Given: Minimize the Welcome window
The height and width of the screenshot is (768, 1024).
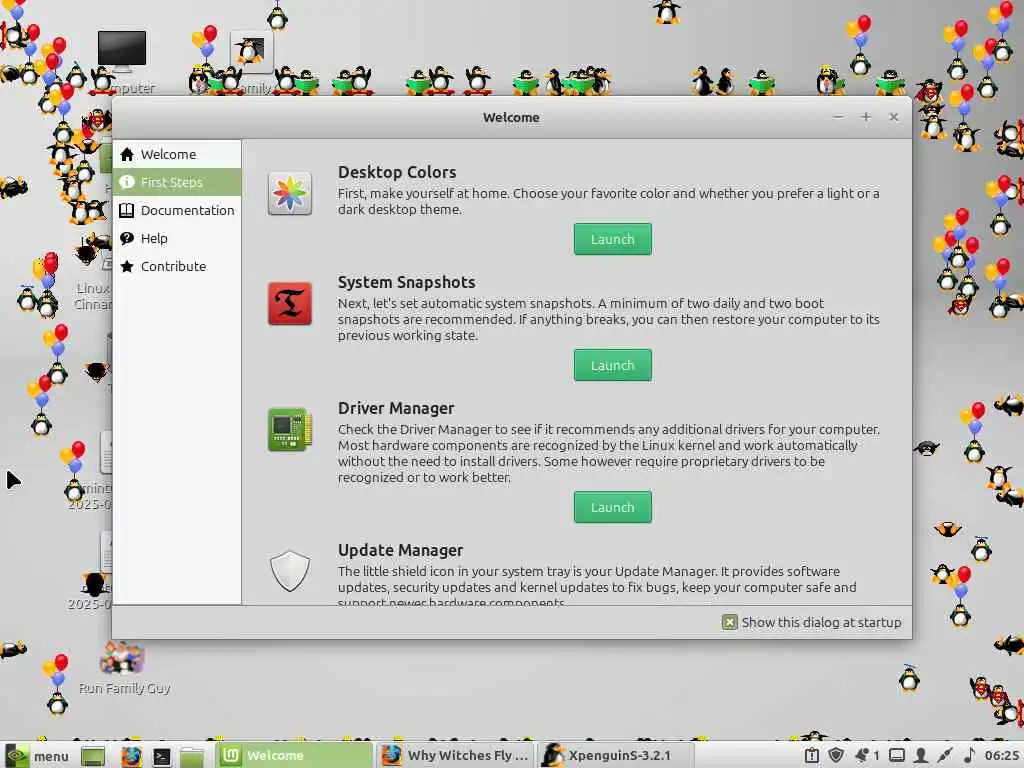Looking at the screenshot, I should point(838,117).
